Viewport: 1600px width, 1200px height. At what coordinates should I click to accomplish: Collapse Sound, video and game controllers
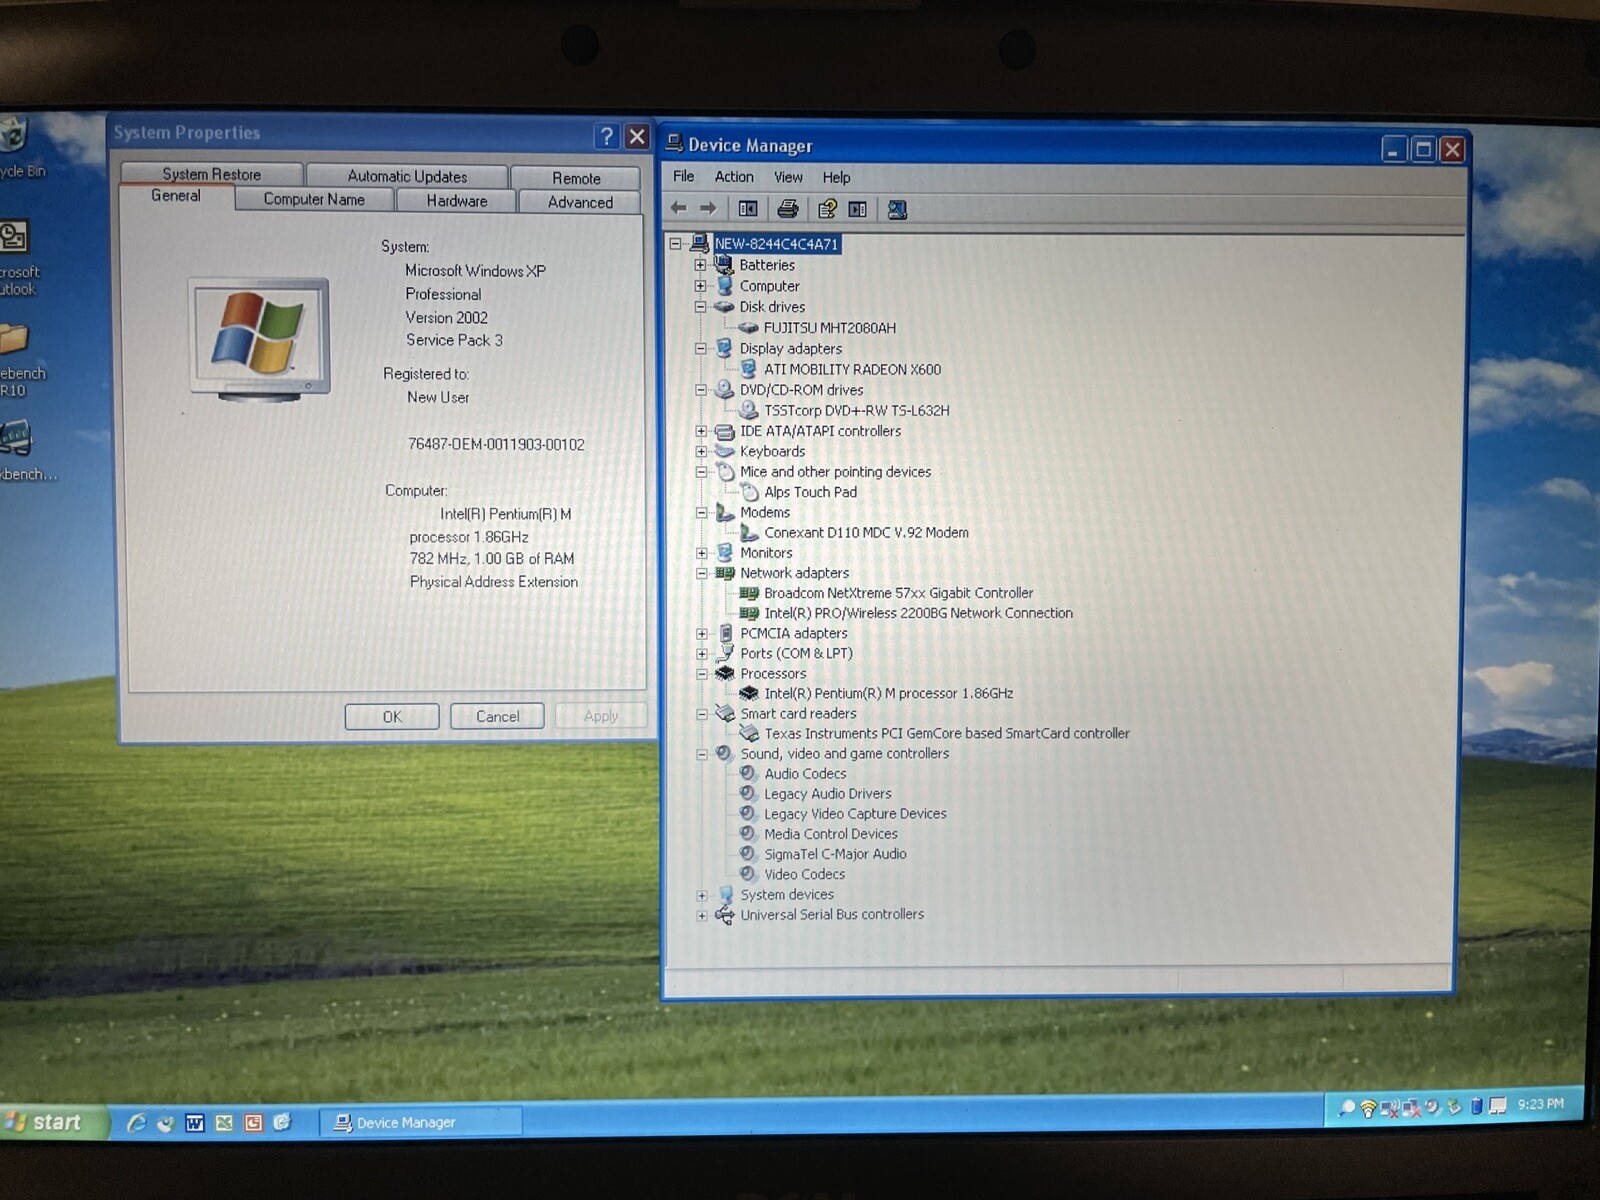[x=702, y=754]
